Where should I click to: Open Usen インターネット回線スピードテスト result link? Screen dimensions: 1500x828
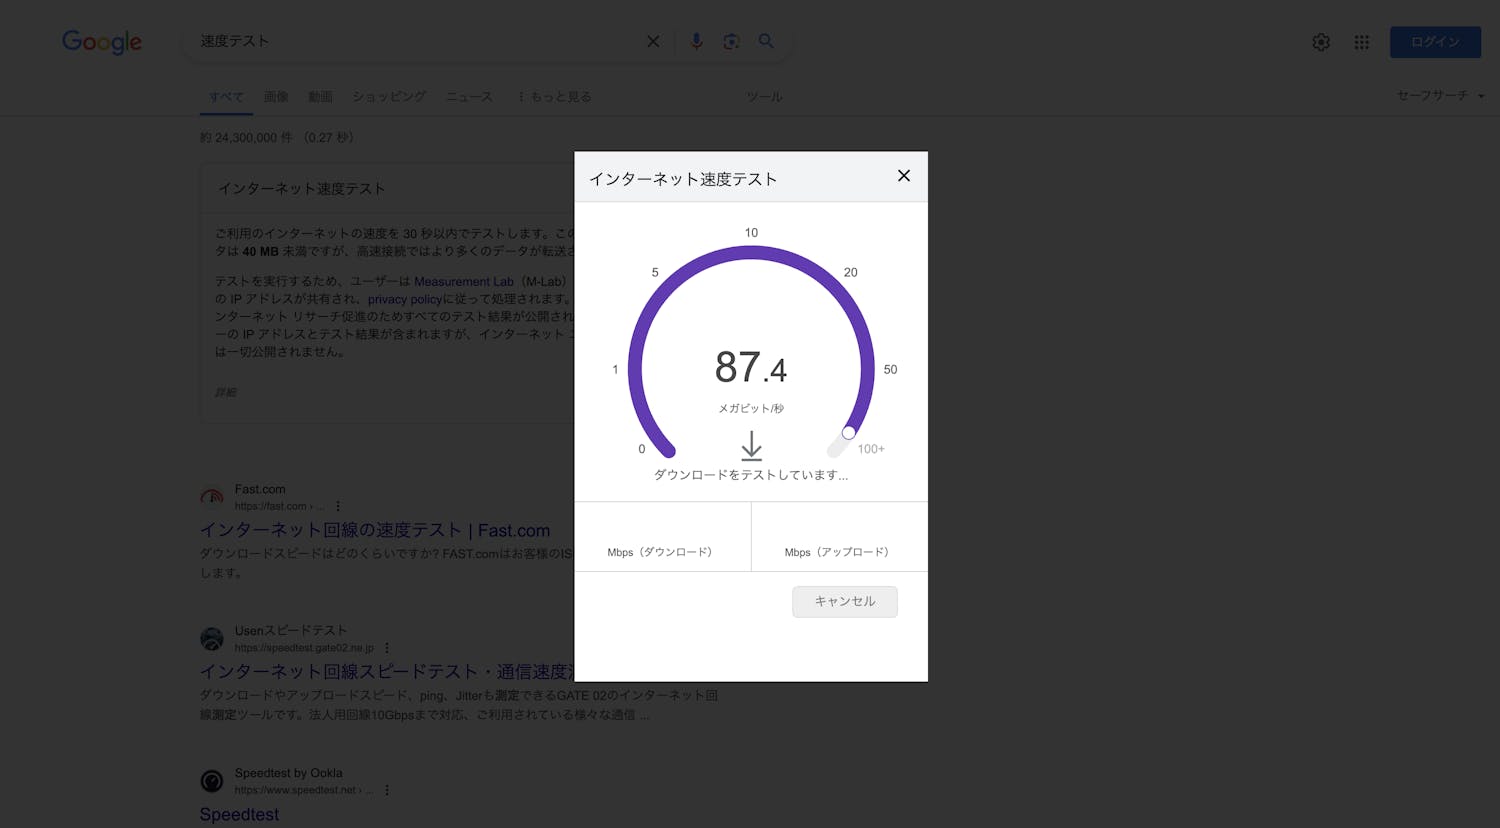tap(386, 672)
